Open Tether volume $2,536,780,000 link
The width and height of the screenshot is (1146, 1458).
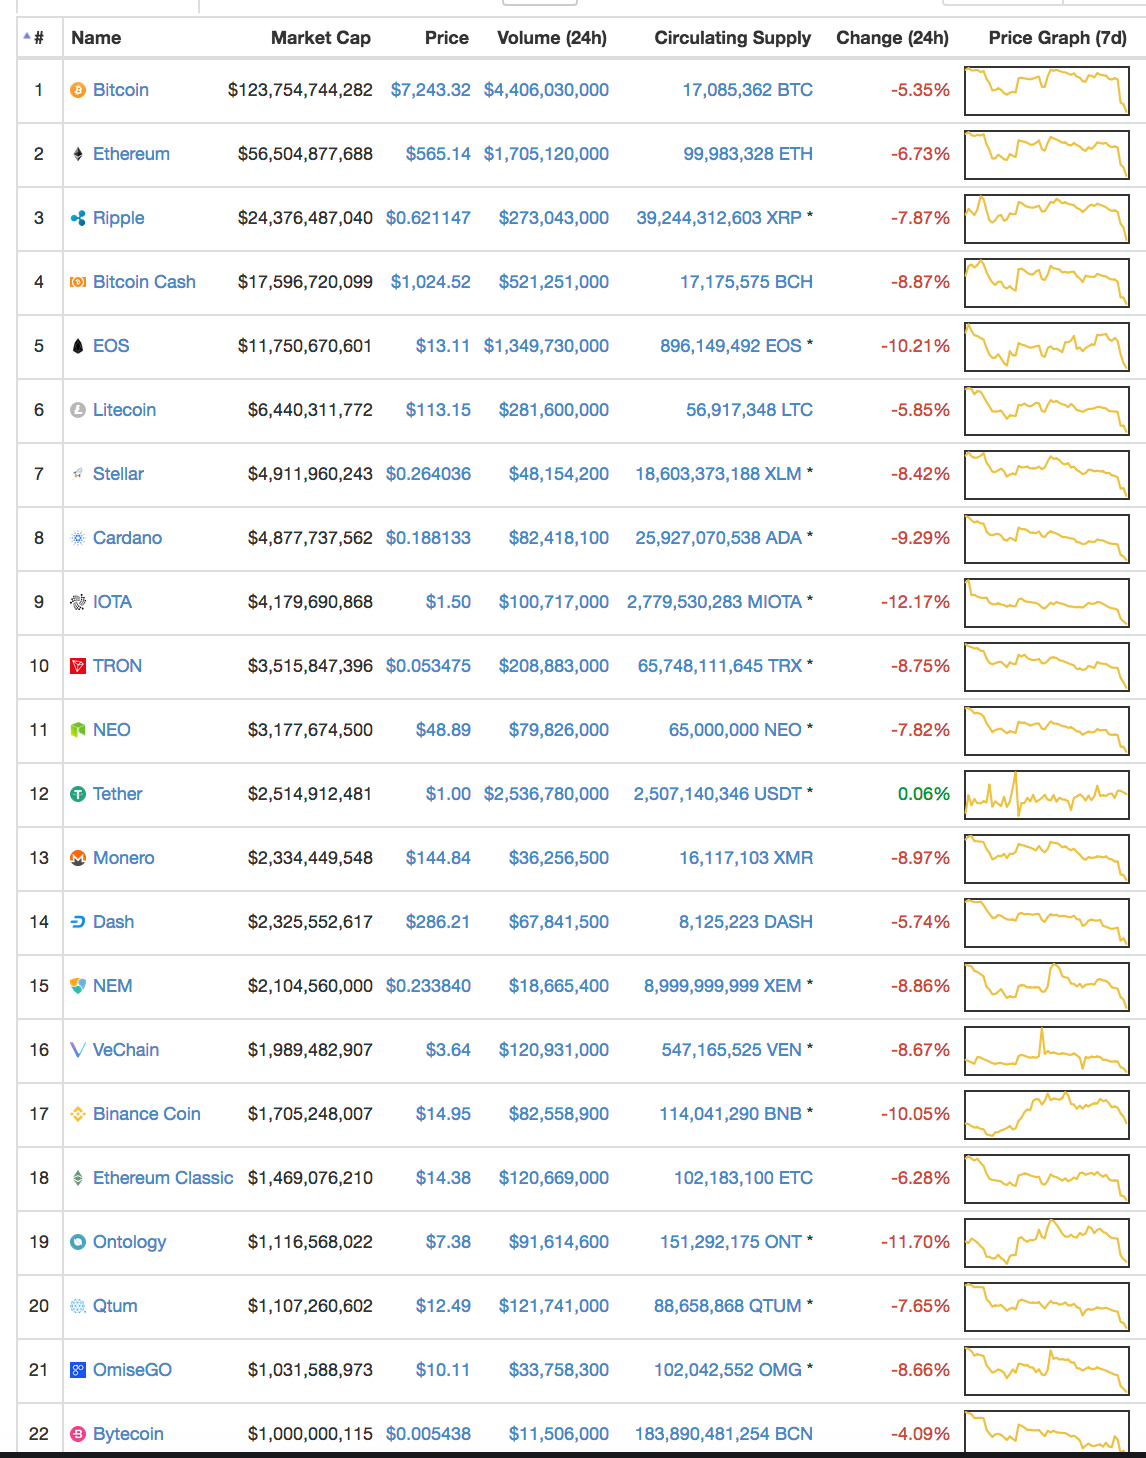(x=546, y=794)
